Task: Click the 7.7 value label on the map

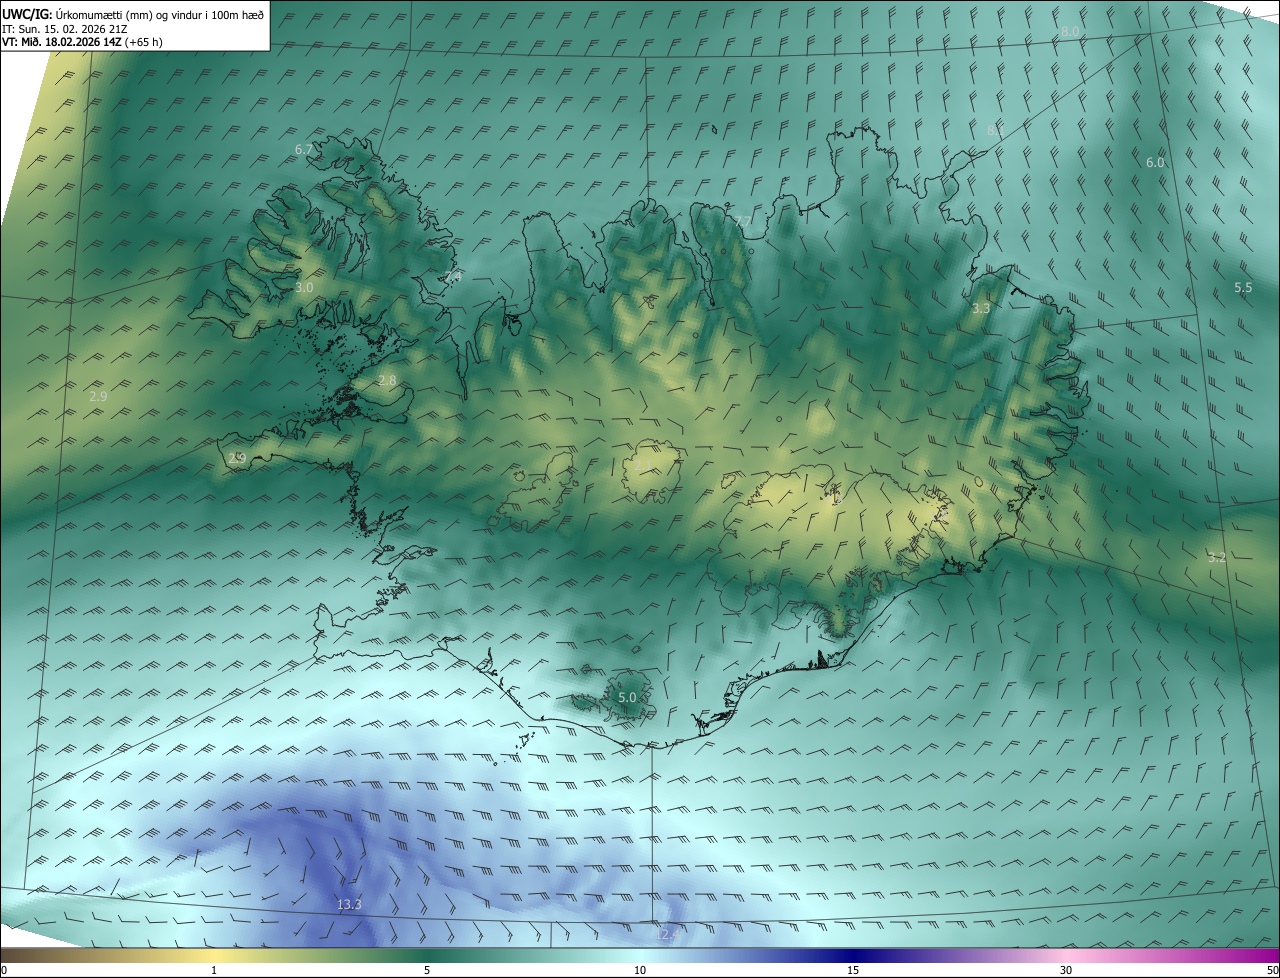Action: [743, 221]
